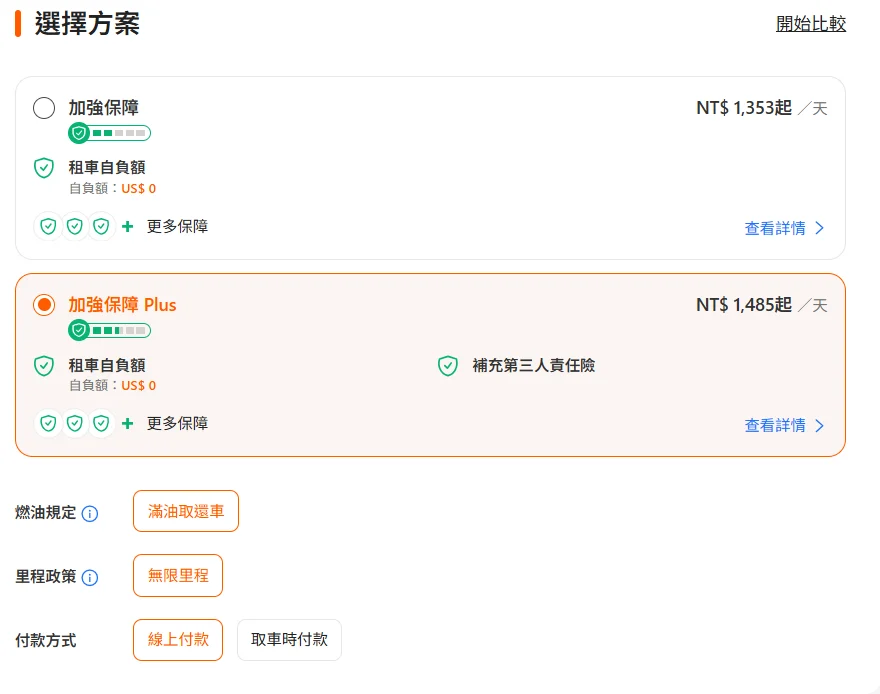Open the 開始比較 comparison link

810,24
